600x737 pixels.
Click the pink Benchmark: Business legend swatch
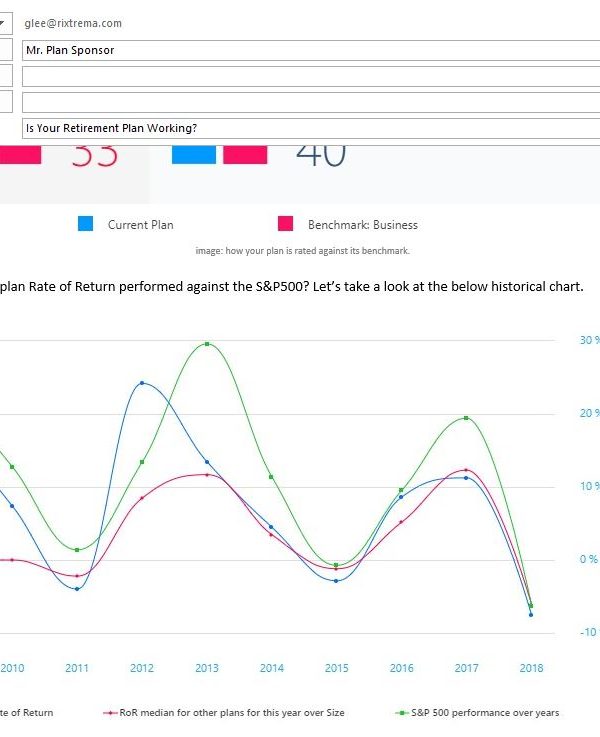click(x=285, y=224)
